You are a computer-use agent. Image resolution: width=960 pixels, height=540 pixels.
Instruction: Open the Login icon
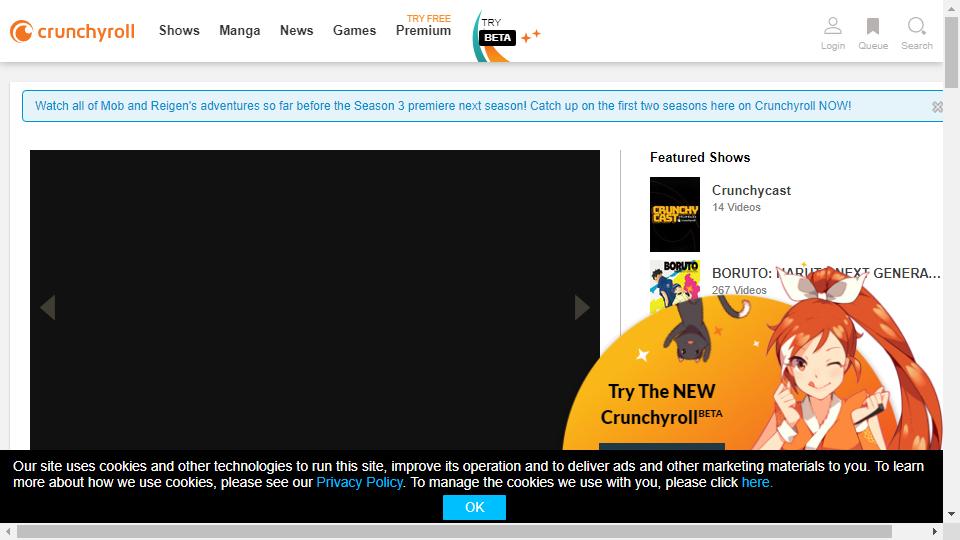[x=833, y=34]
